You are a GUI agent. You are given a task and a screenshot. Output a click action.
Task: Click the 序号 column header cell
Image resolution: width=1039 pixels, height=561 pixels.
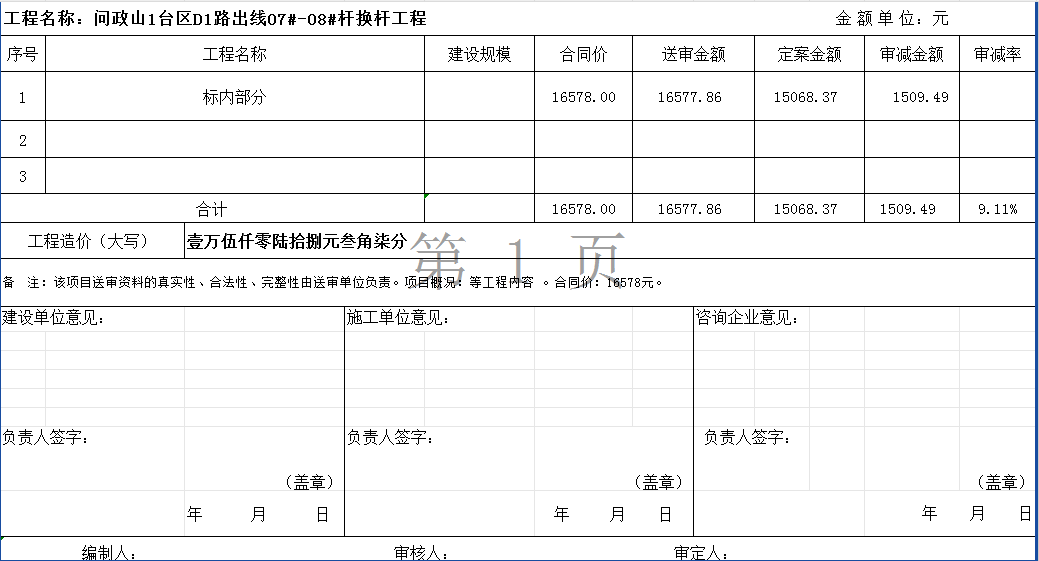(23, 55)
